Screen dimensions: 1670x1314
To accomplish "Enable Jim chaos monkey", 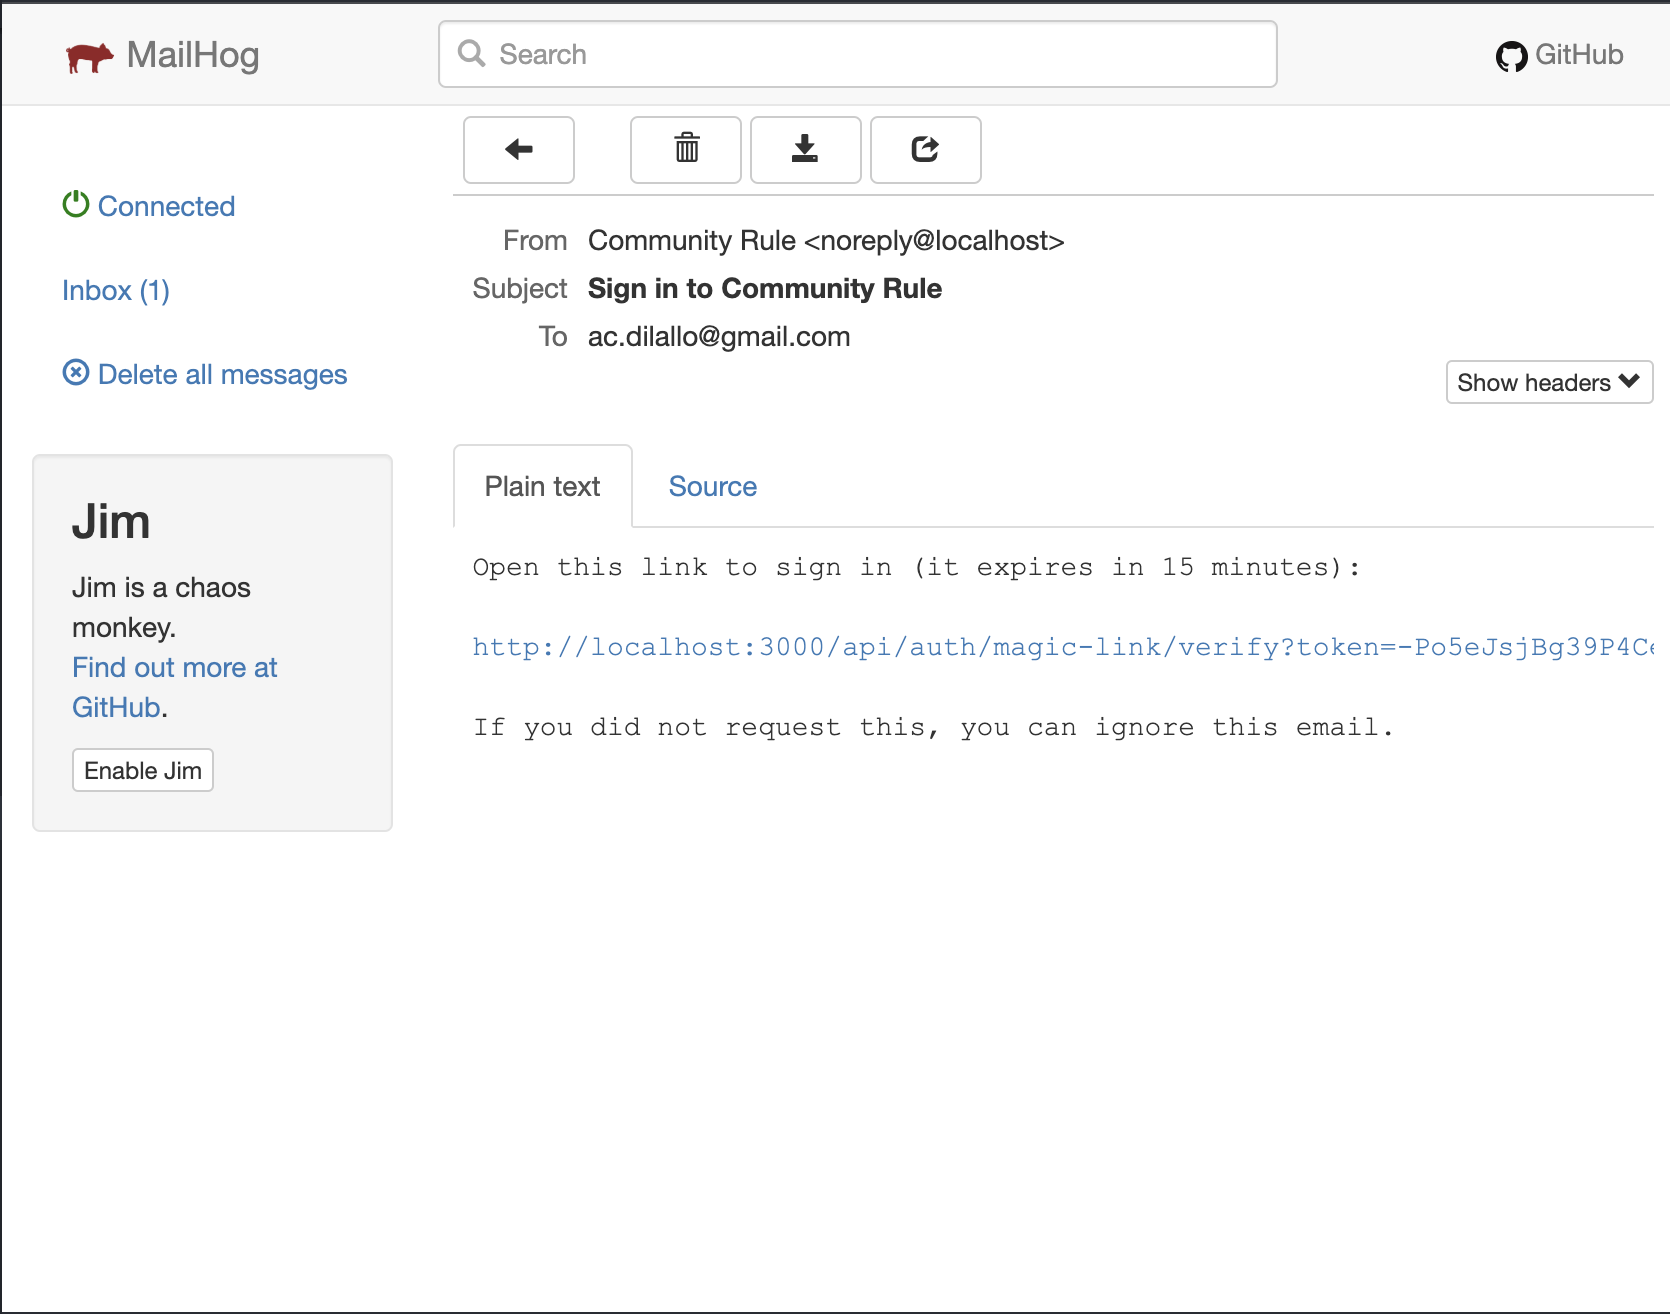I will coord(143,770).
